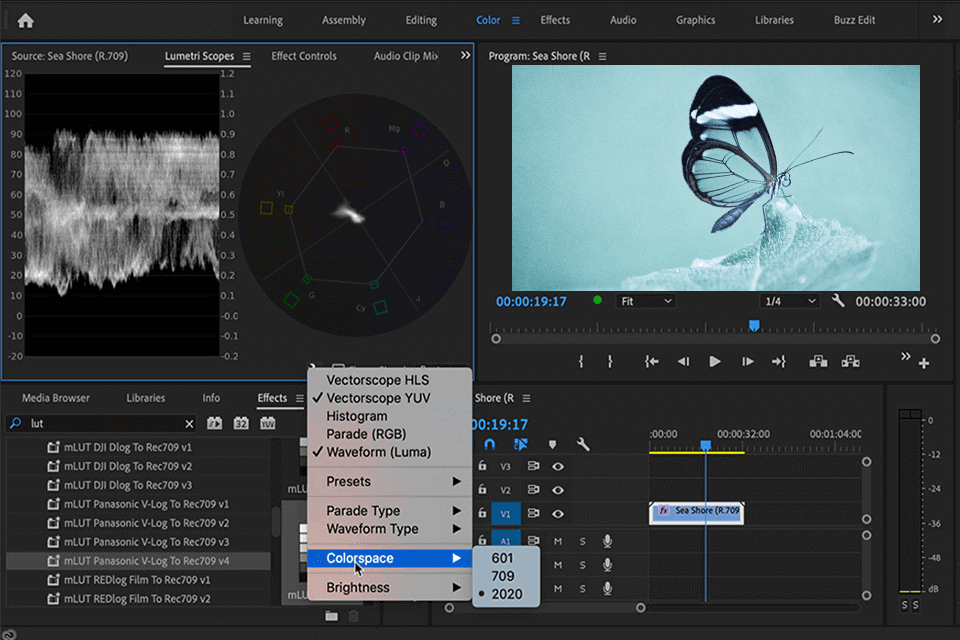Toggle the Linked Selection icon in the timeline
Image resolution: width=960 pixels, height=640 pixels.
[x=519, y=444]
